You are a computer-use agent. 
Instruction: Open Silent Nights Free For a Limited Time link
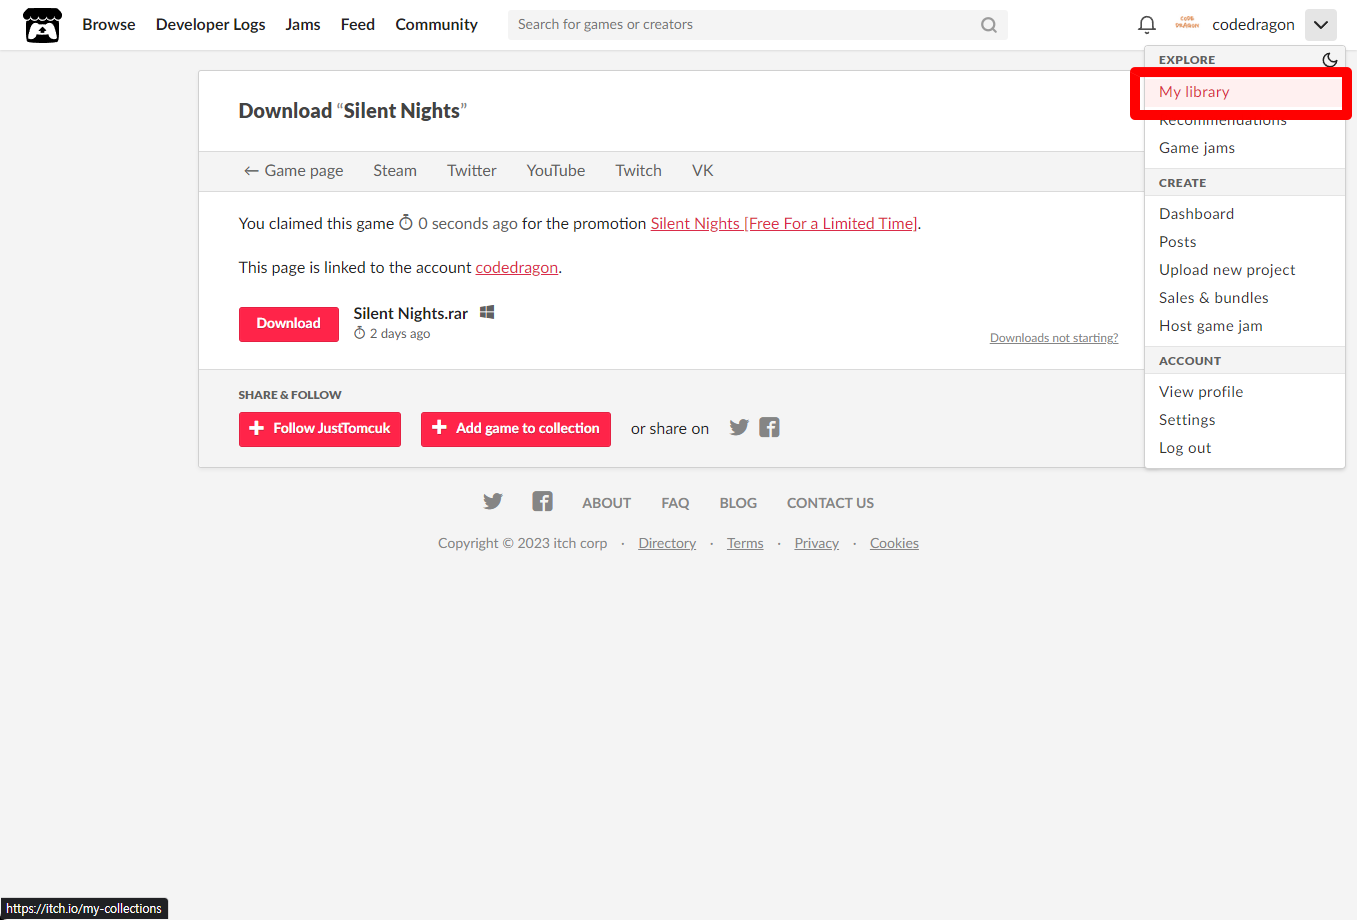tap(784, 224)
